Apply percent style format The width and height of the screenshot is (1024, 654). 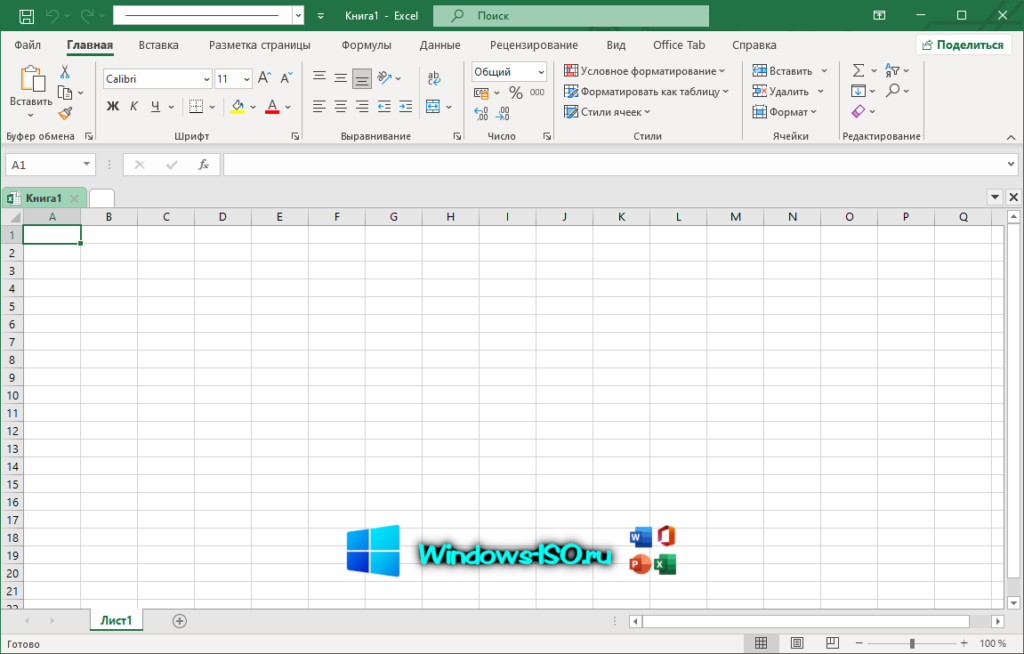coord(516,93)
